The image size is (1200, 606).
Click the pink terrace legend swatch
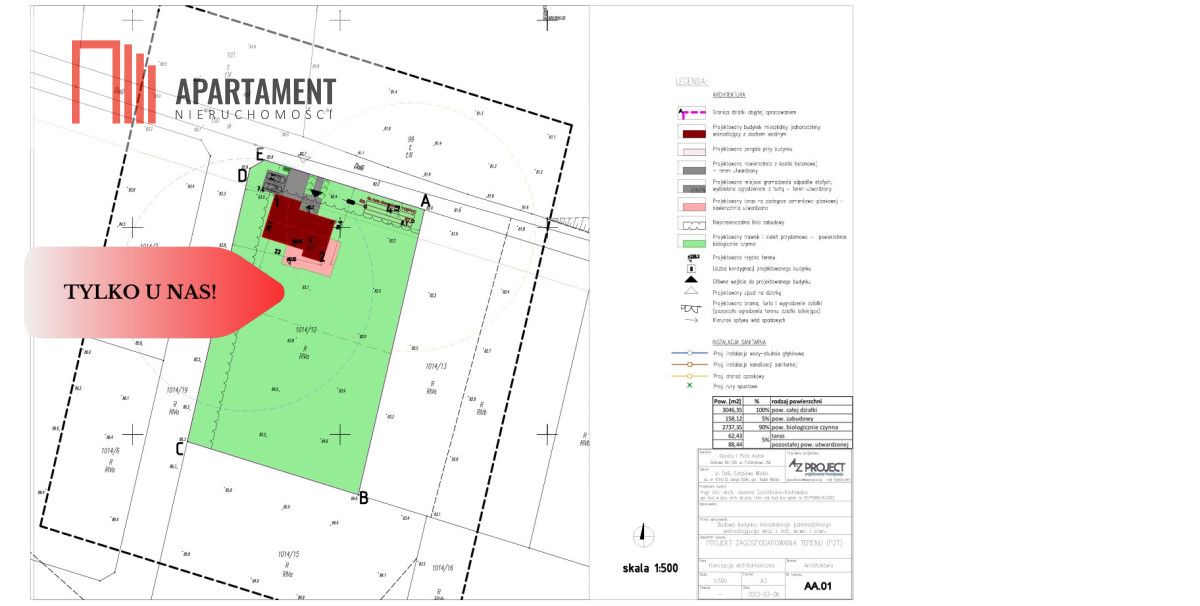tap(692, 203)
